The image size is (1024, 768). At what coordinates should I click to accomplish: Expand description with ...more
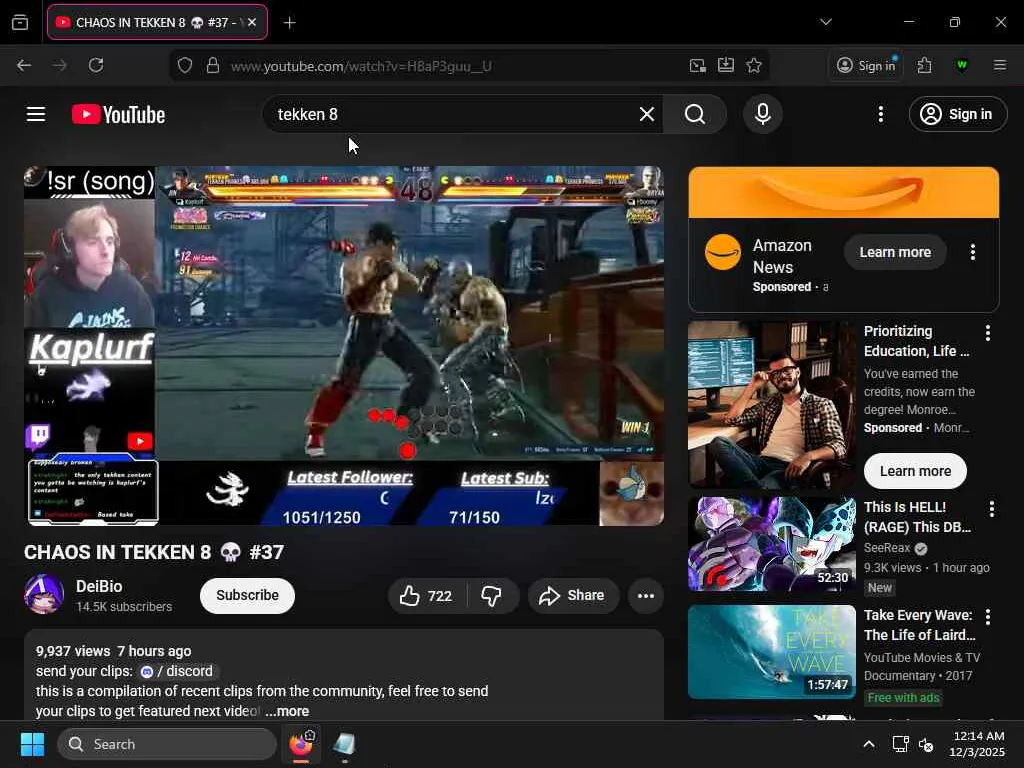click(x=287, y=711)
